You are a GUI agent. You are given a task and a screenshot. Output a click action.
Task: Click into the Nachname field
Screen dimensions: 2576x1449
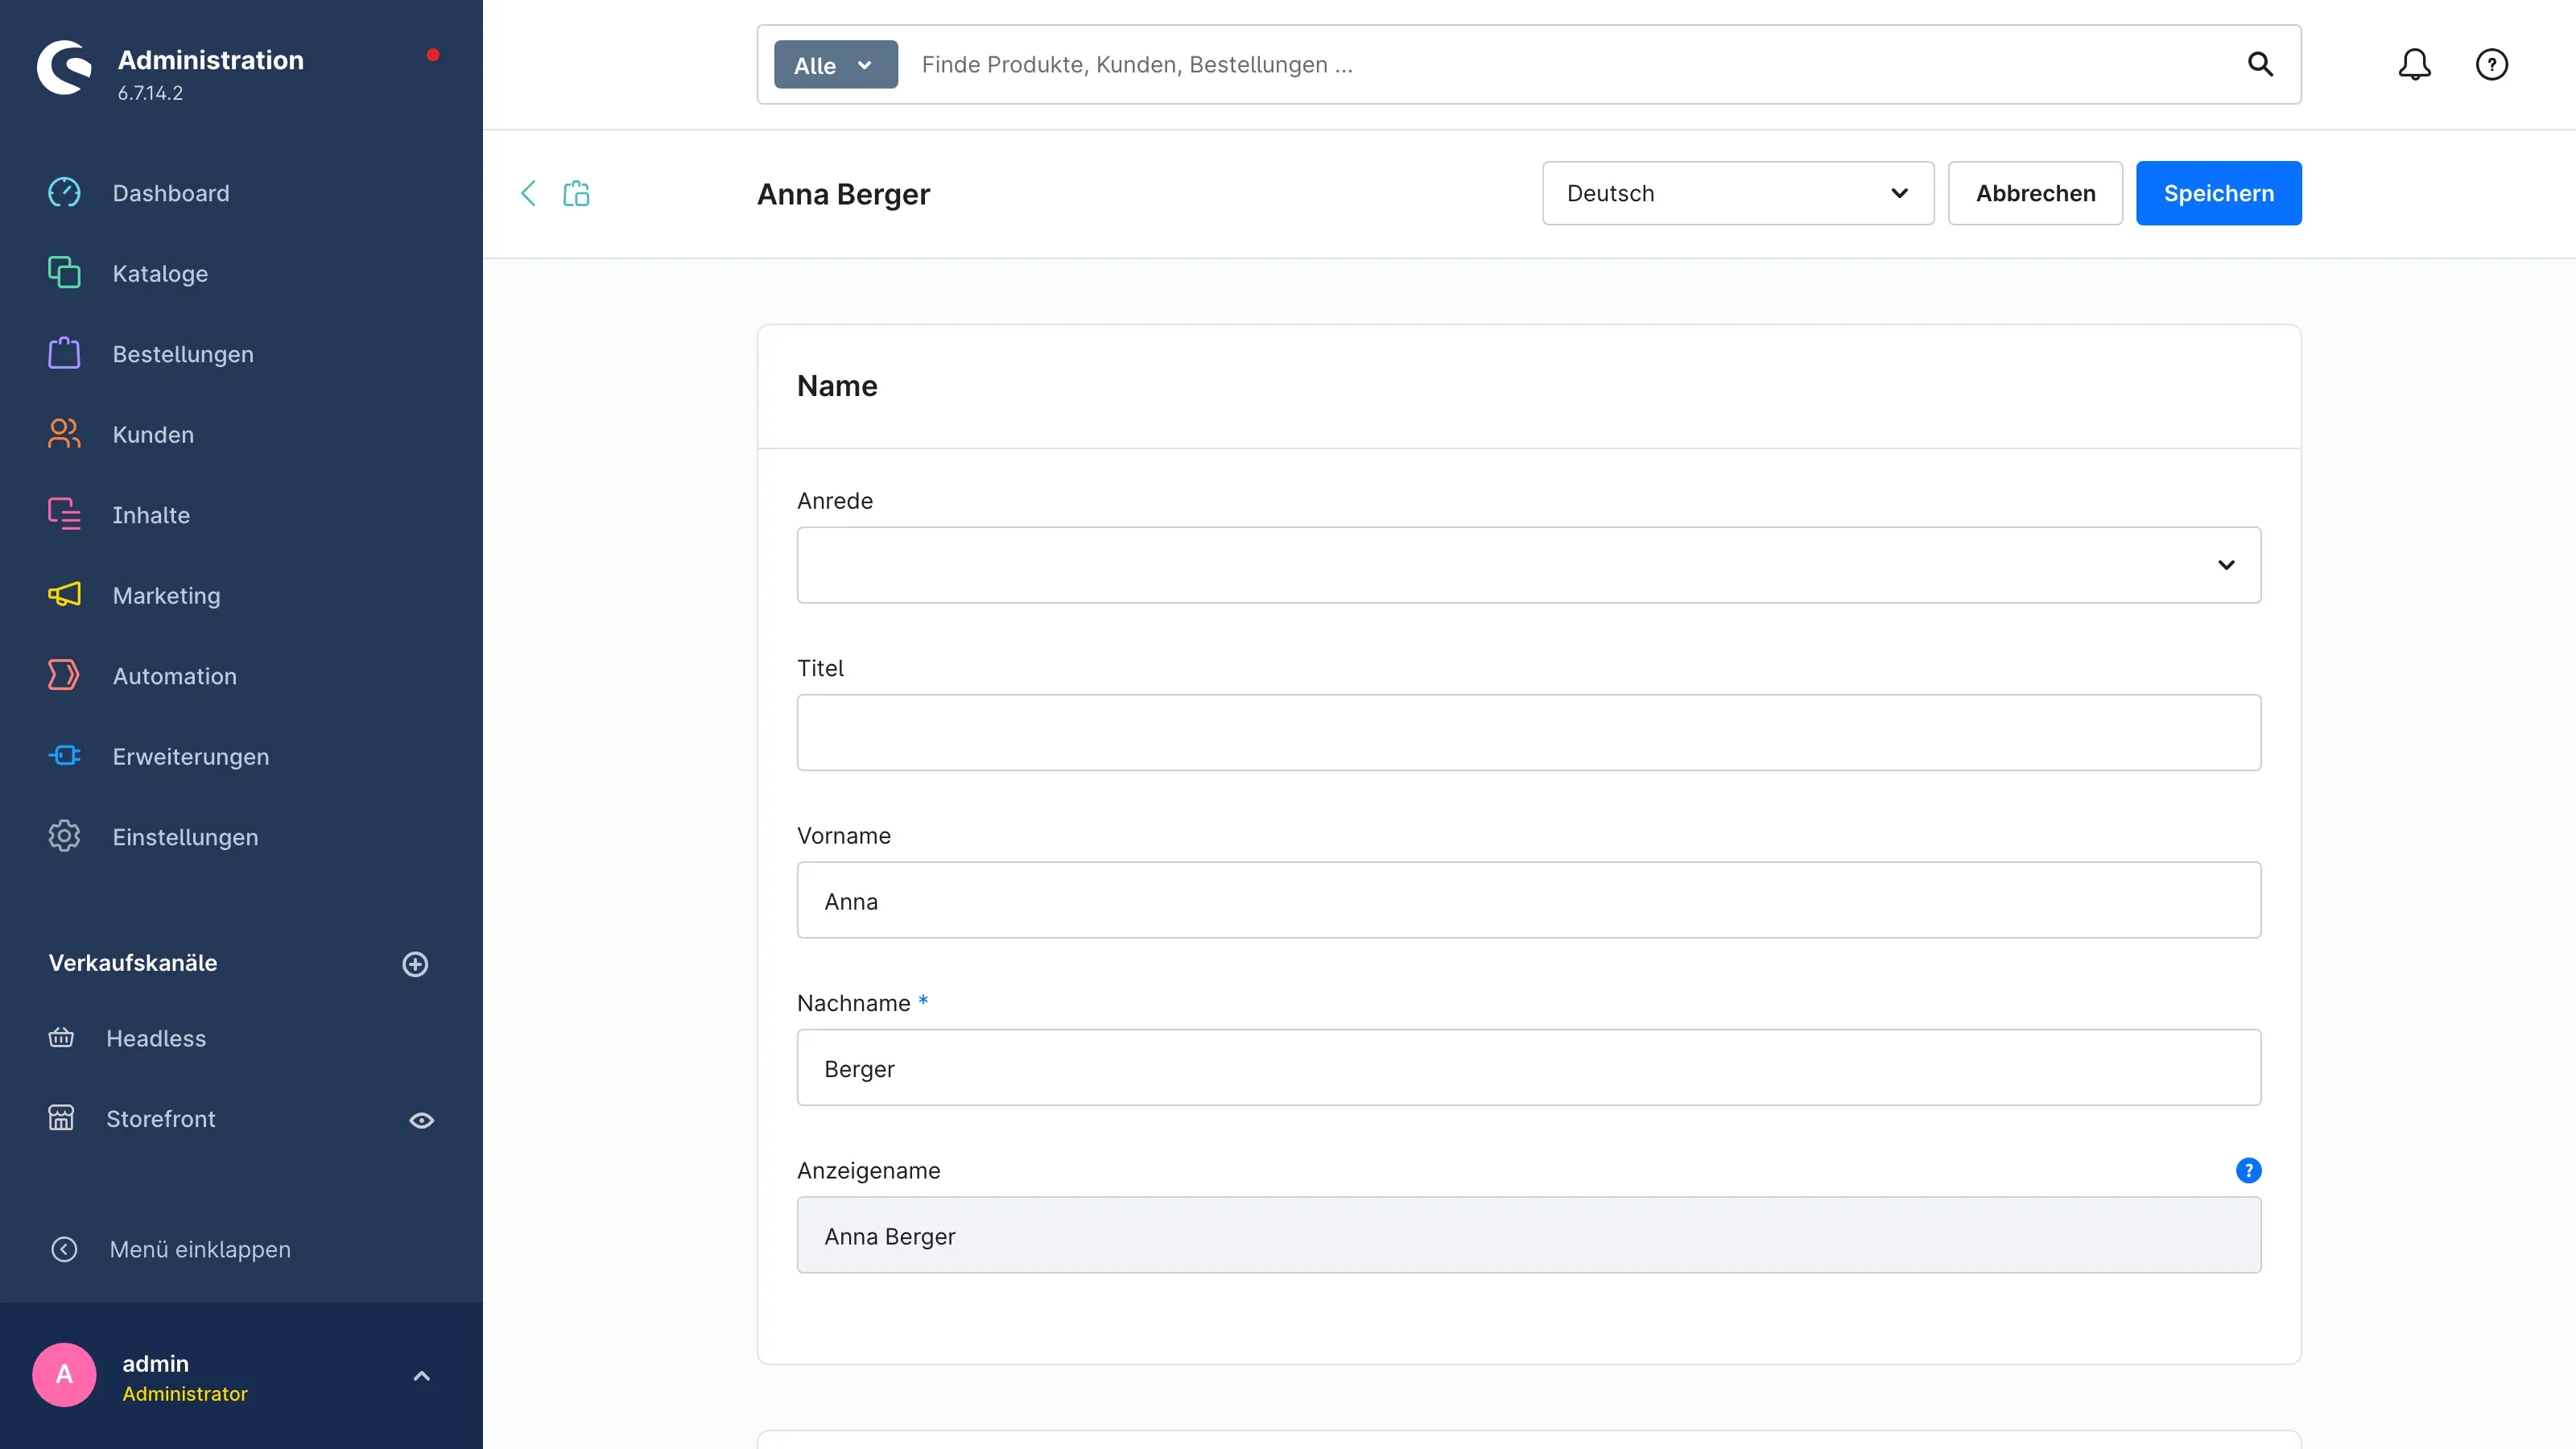[x=1528, y=1067]
